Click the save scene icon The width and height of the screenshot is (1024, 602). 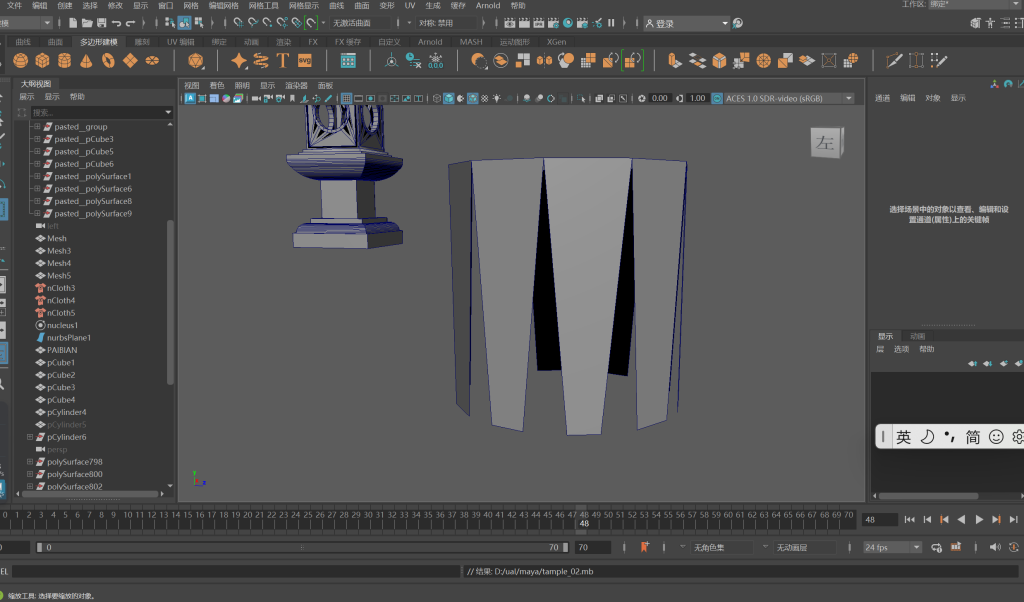[x=101, y=22]
